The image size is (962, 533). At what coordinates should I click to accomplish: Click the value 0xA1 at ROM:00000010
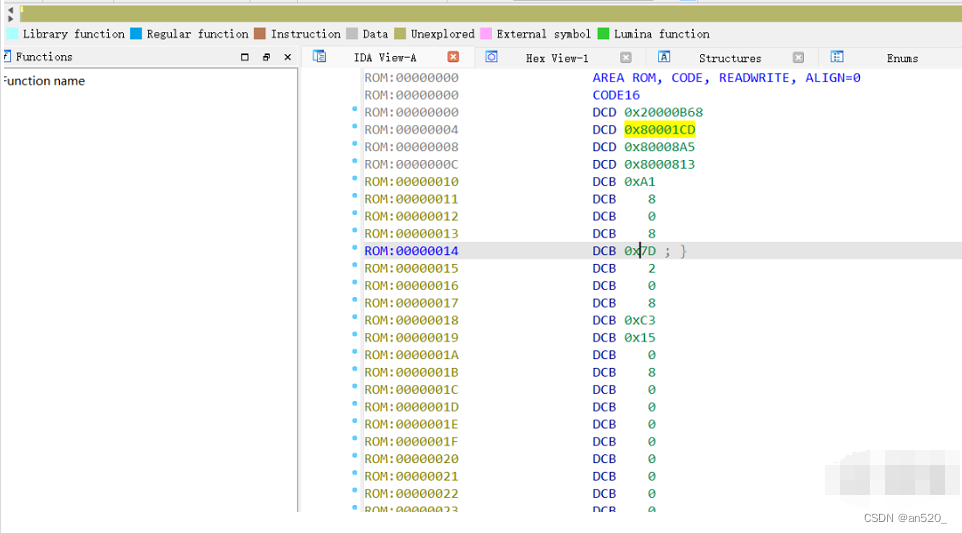[640, 182]
